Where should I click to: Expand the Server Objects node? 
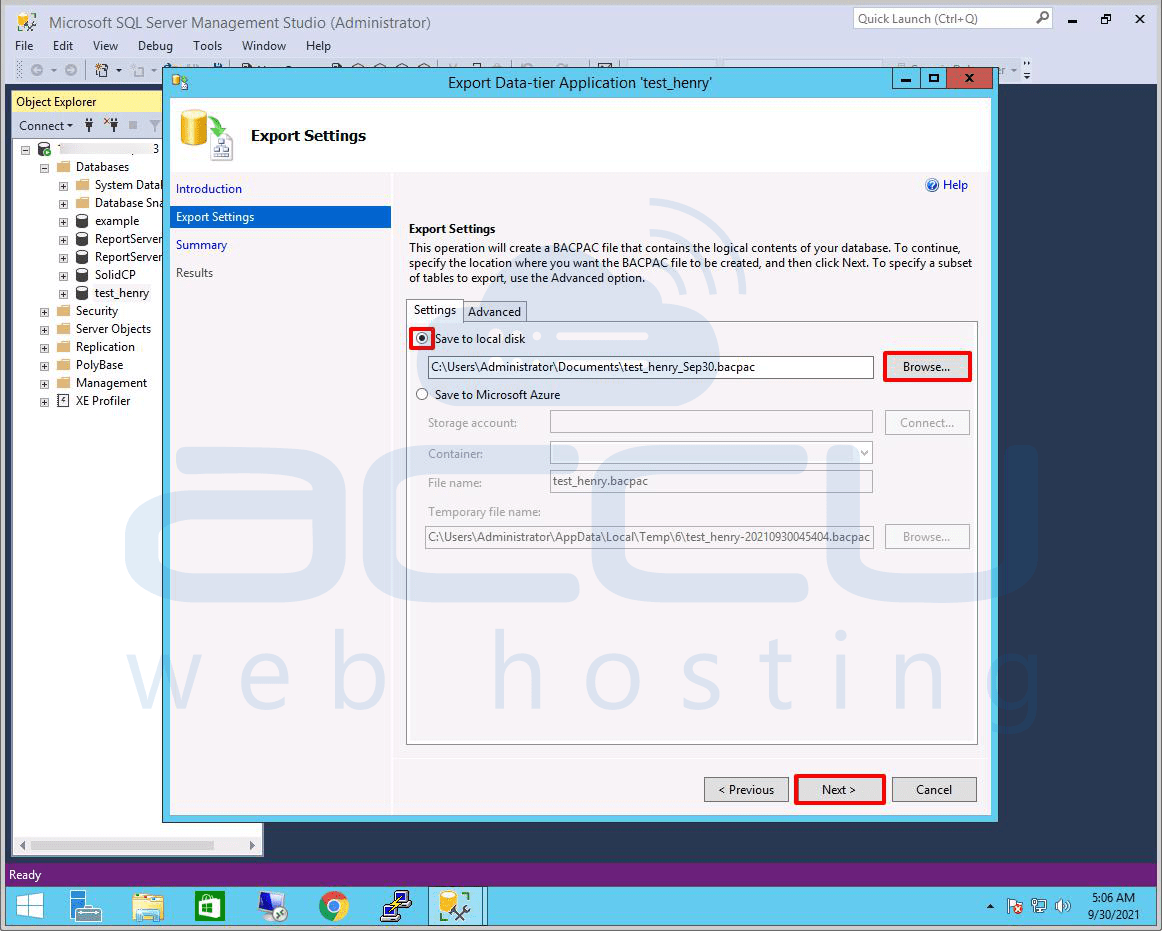(x=44, y=330)
